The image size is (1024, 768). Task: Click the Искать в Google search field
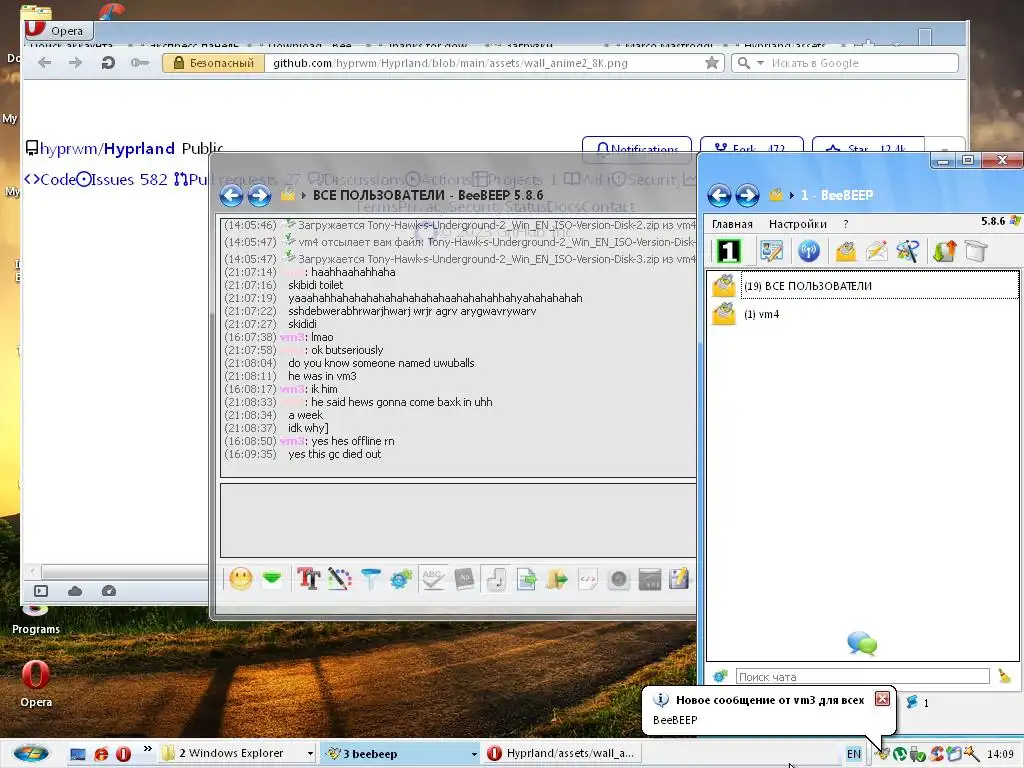pyautogui.click(x=862, y=63)
